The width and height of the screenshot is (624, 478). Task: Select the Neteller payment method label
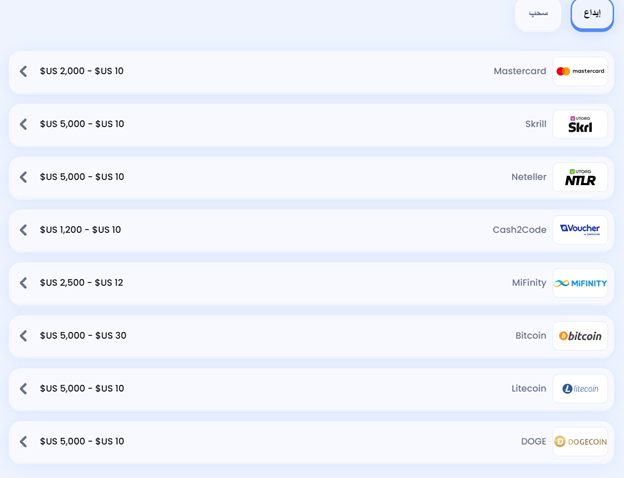[528, 177]
